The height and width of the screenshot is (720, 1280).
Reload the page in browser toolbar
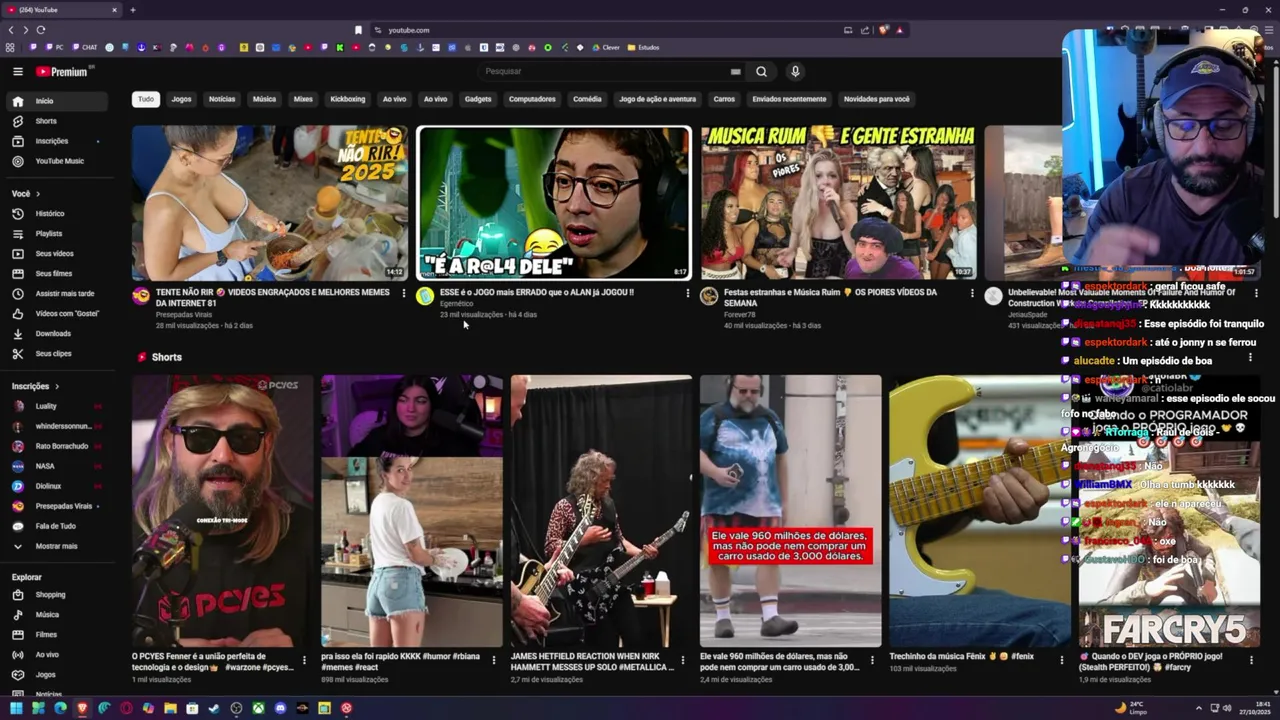tap(40, 30)
